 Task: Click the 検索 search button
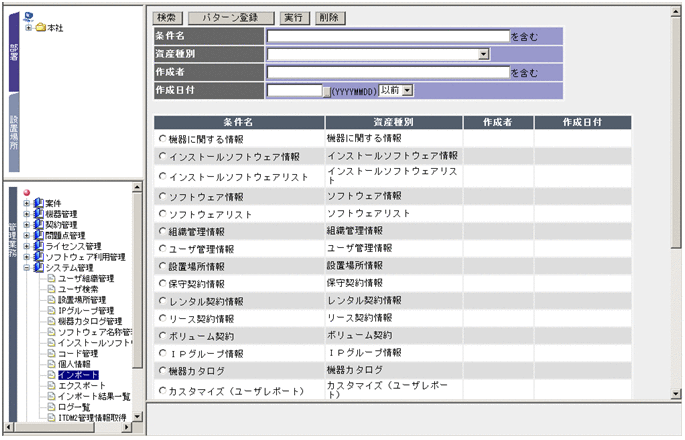click(x=167, y=18)
